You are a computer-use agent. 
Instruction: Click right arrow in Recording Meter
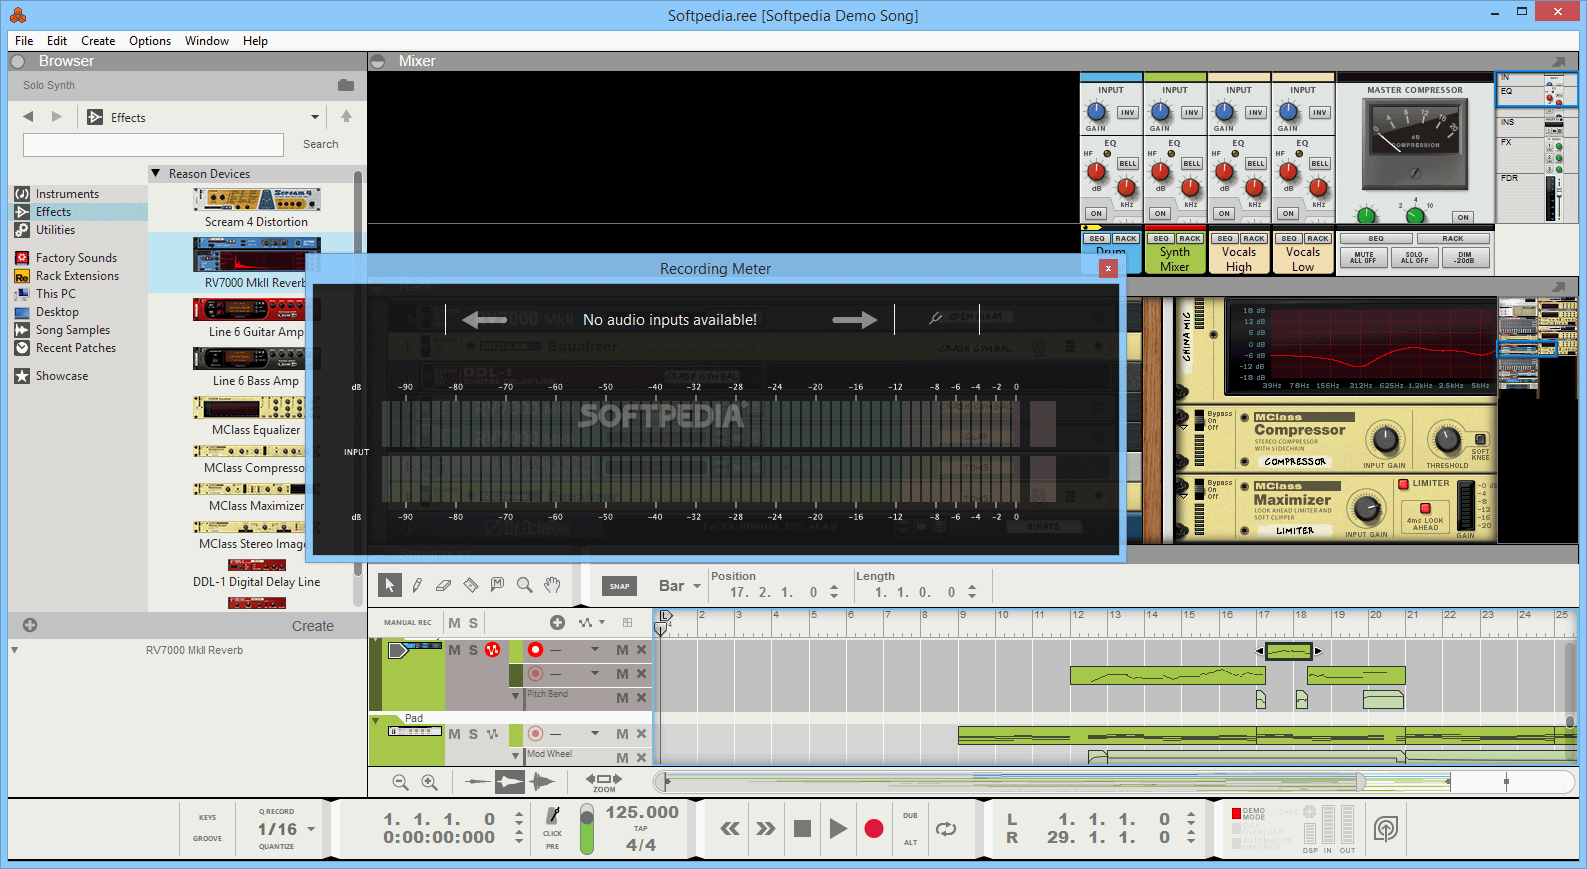(855, 320)
